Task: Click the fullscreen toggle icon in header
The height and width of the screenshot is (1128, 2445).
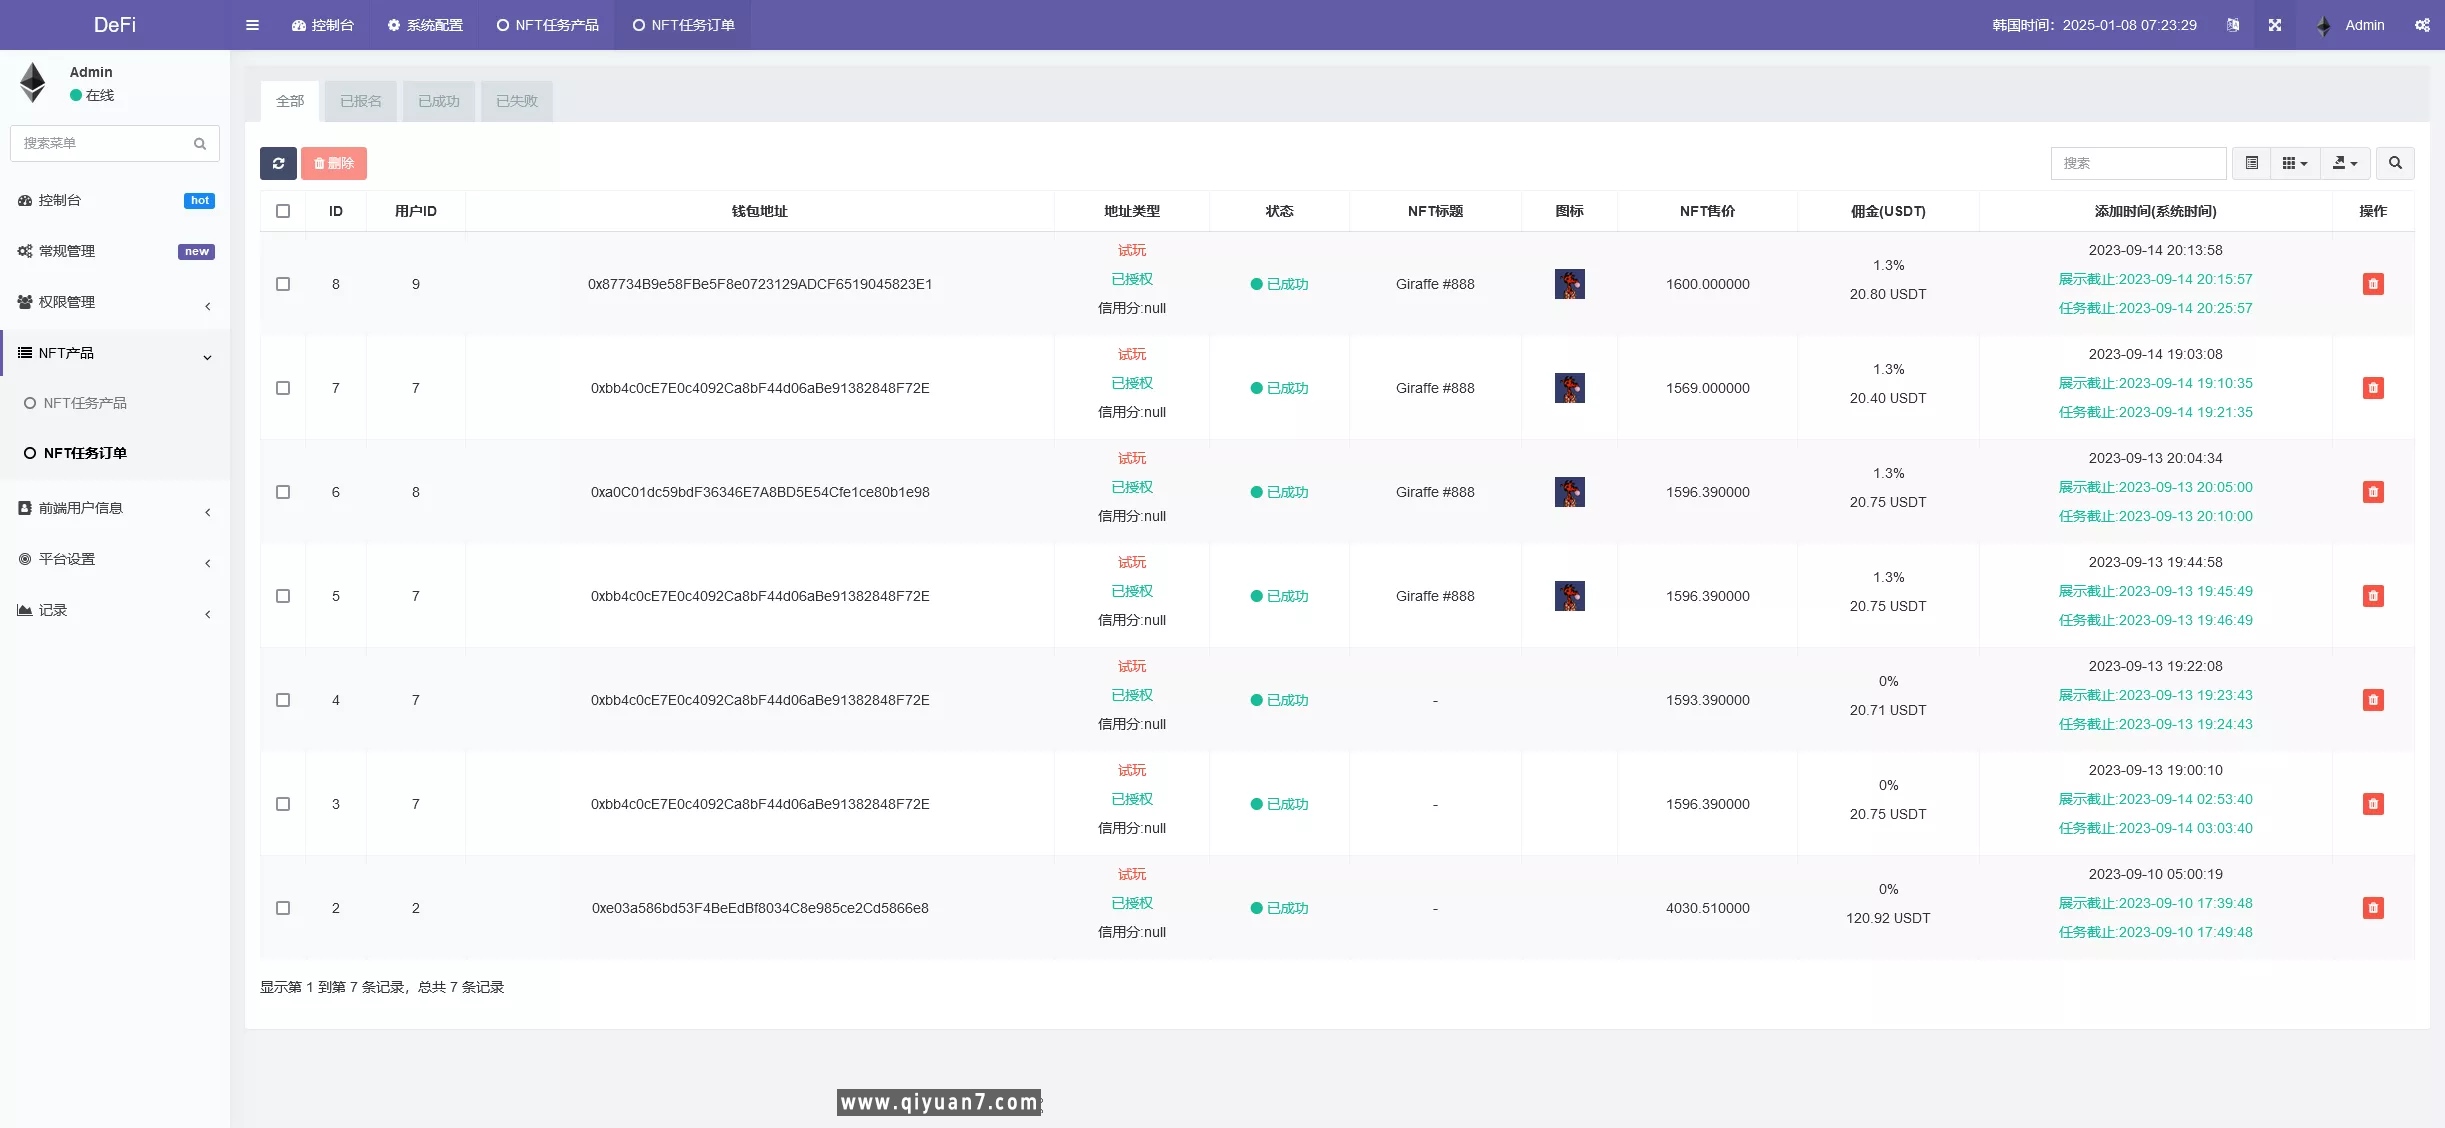Action: tap(2275, 25)
